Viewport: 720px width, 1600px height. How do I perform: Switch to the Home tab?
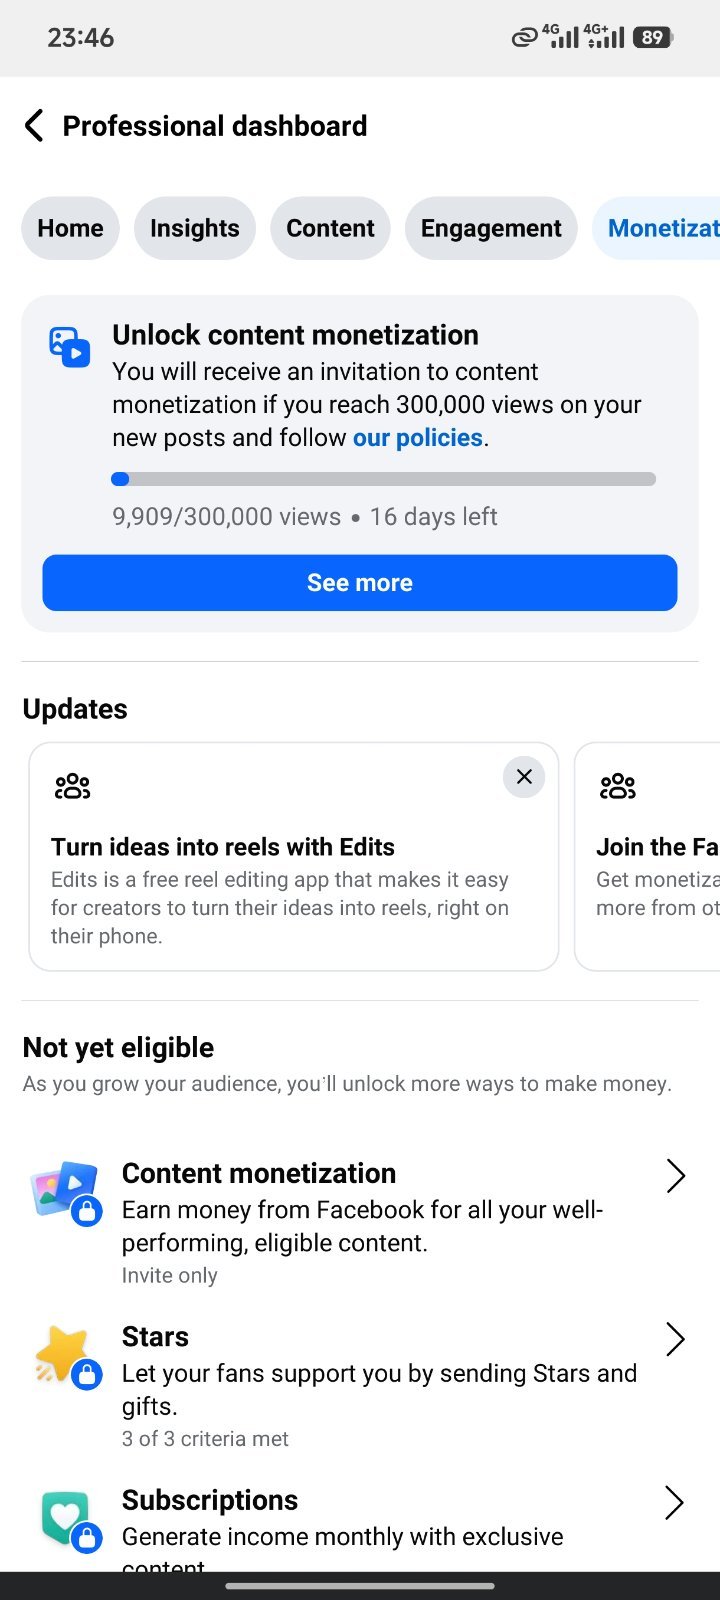pos(70,228)
